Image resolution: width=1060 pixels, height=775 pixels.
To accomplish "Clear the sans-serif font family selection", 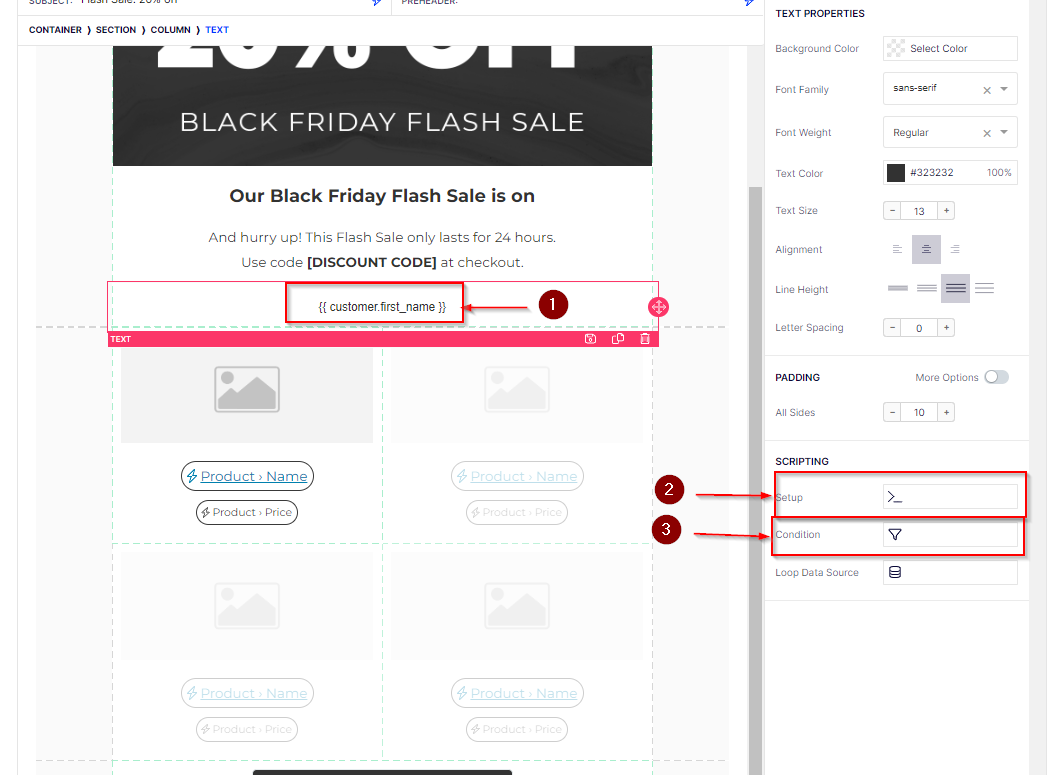I will [x=987, y=90].
